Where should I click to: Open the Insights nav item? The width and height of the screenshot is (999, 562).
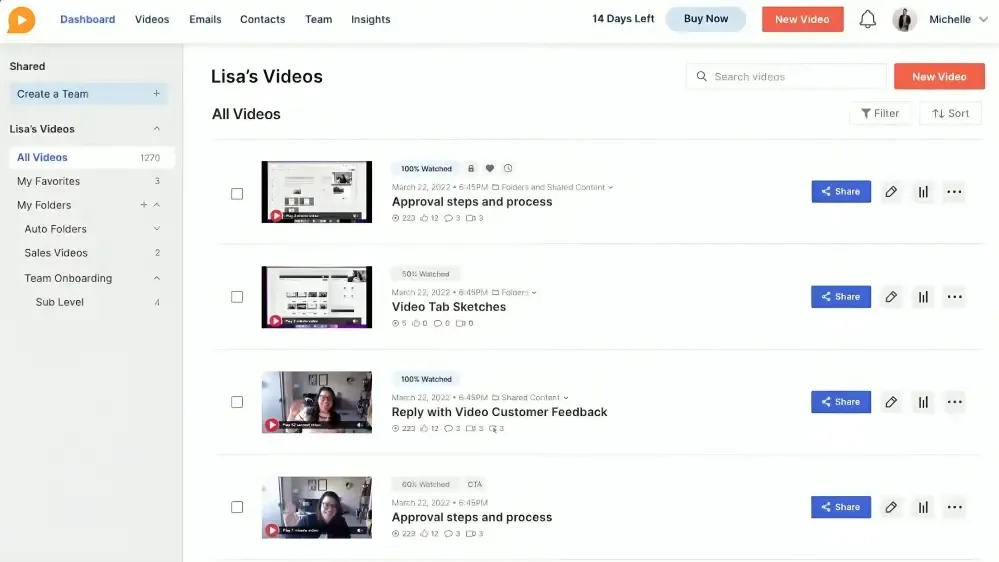click(370, 20)
